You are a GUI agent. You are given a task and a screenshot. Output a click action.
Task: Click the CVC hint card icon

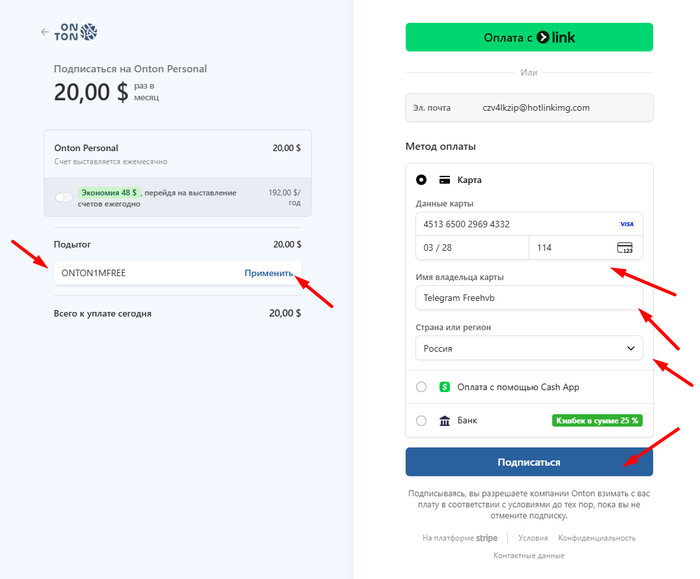tap(625, 247)
